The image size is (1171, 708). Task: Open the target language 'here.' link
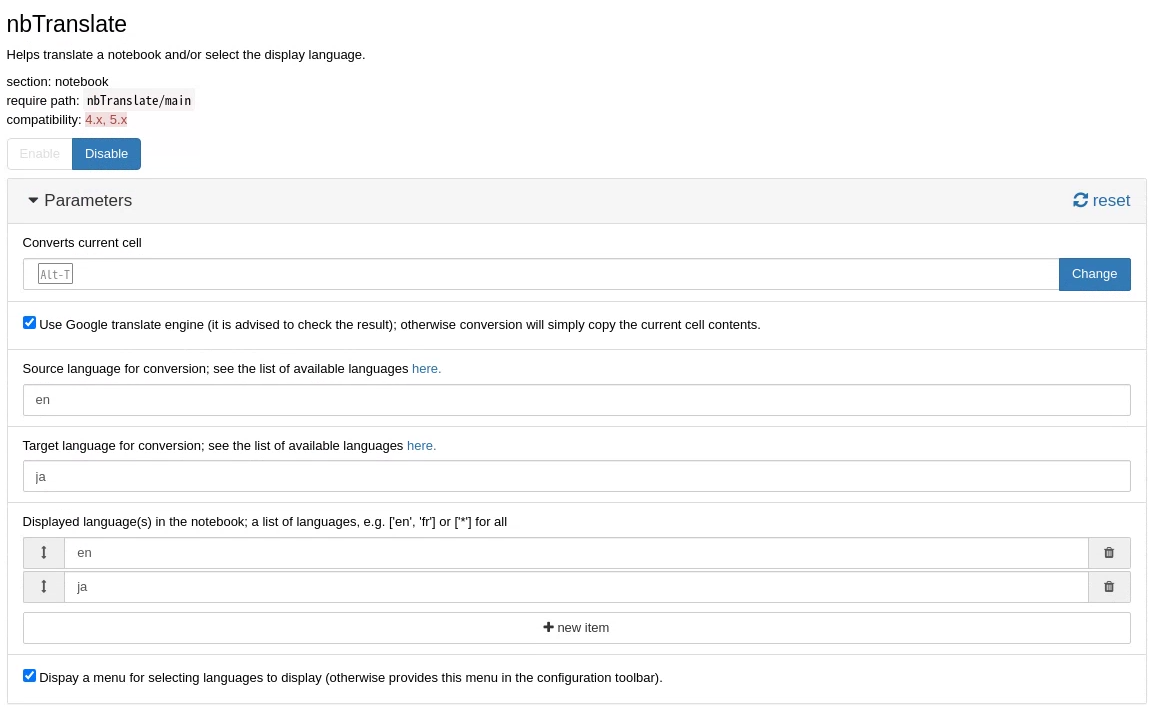(421, 445)
